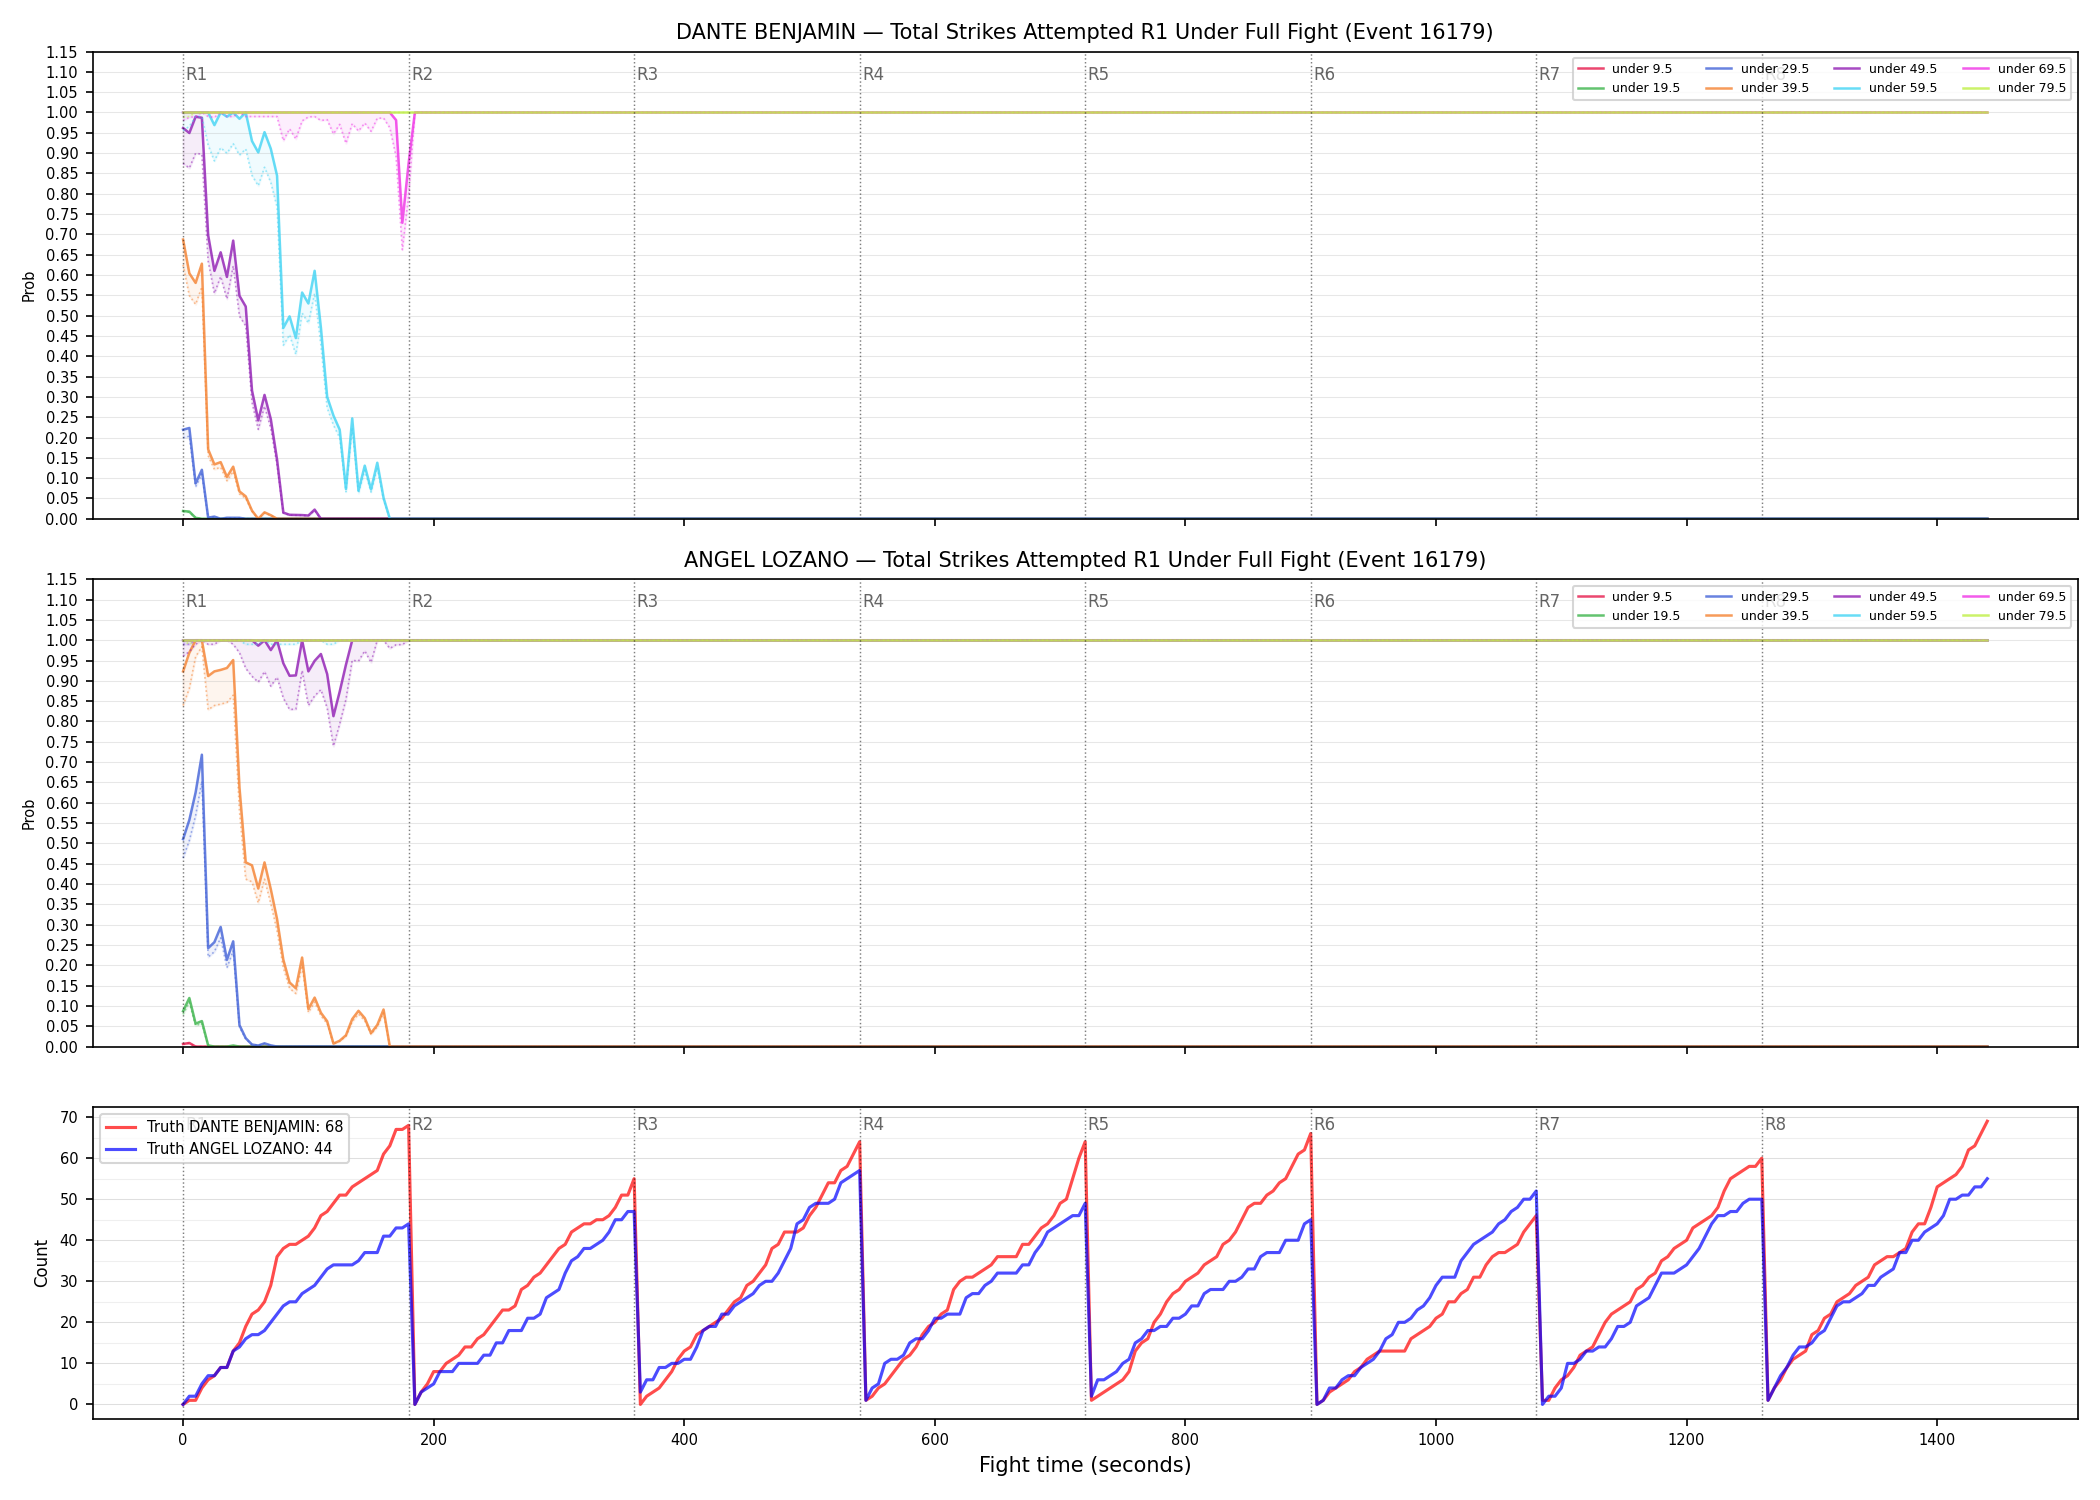Click round marker R5 in Angel Lozano chart
Viewport: 2100px width, 1500px height.
1099,601
